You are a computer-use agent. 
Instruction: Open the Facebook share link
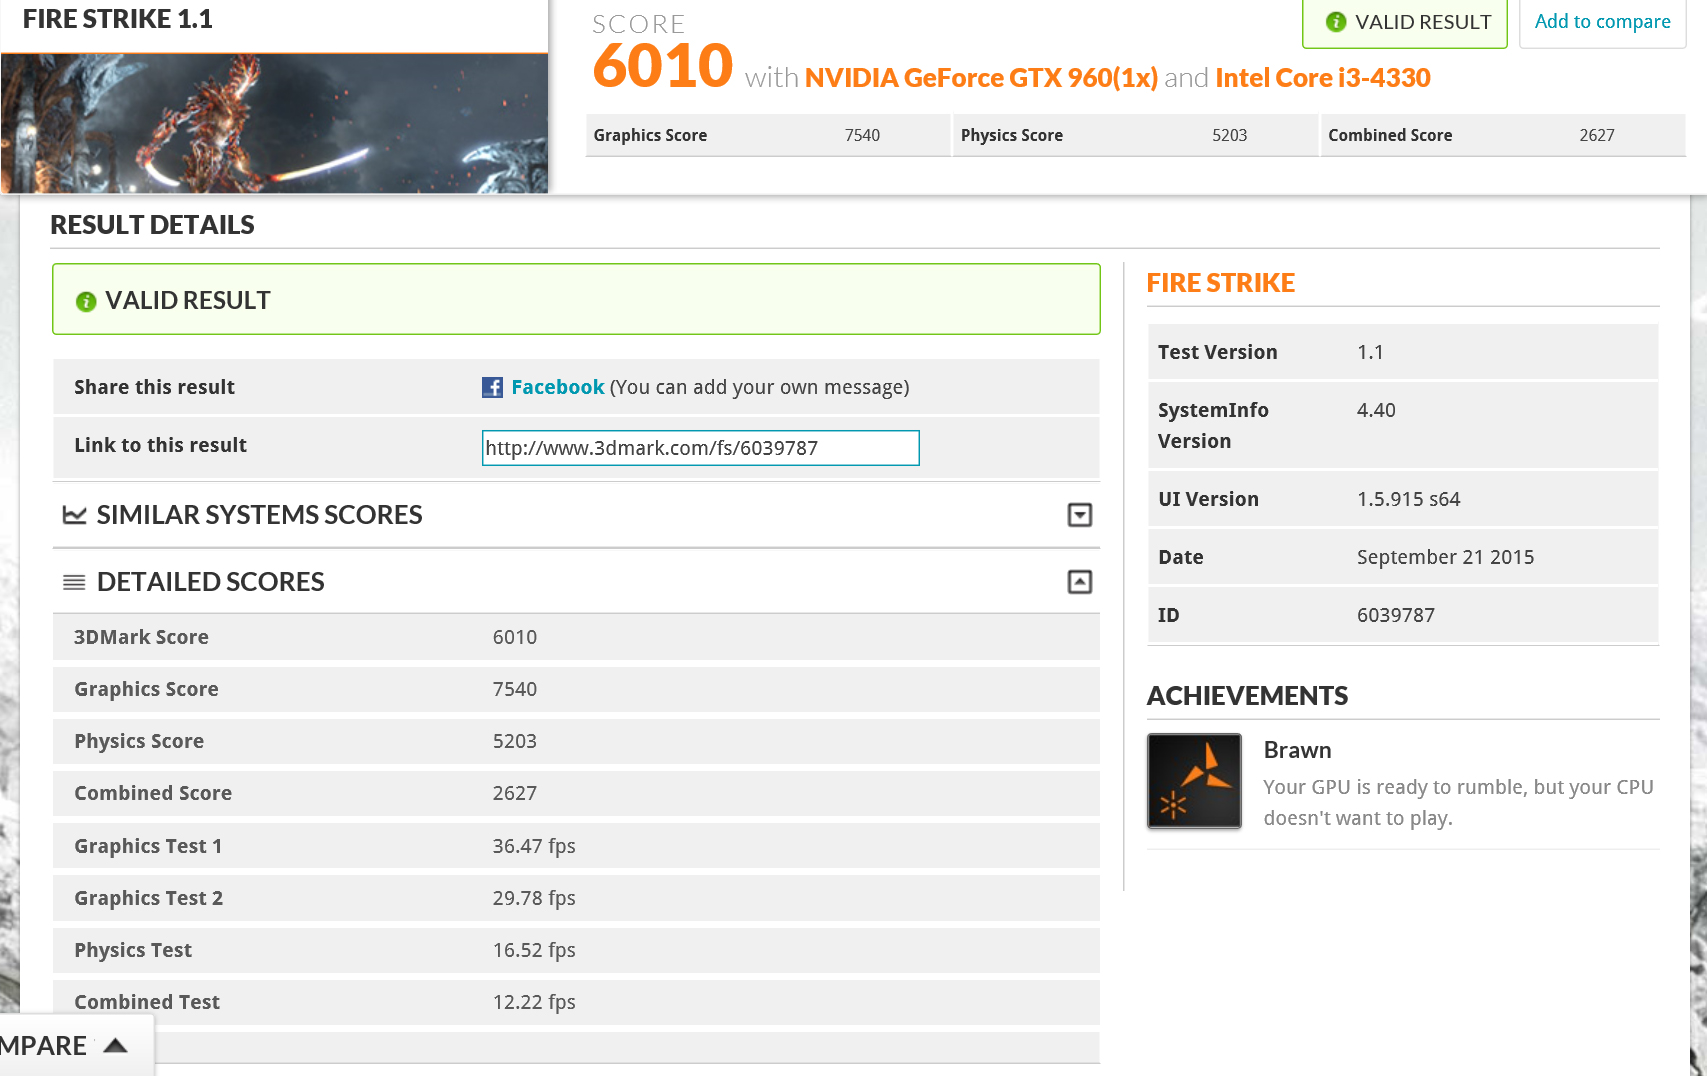558,387
